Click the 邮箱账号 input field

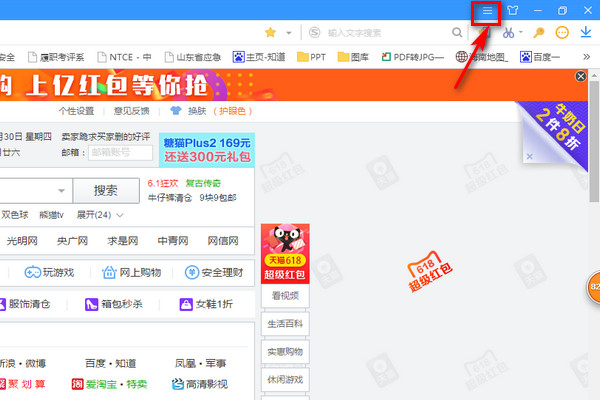click(x=120, y=153)
